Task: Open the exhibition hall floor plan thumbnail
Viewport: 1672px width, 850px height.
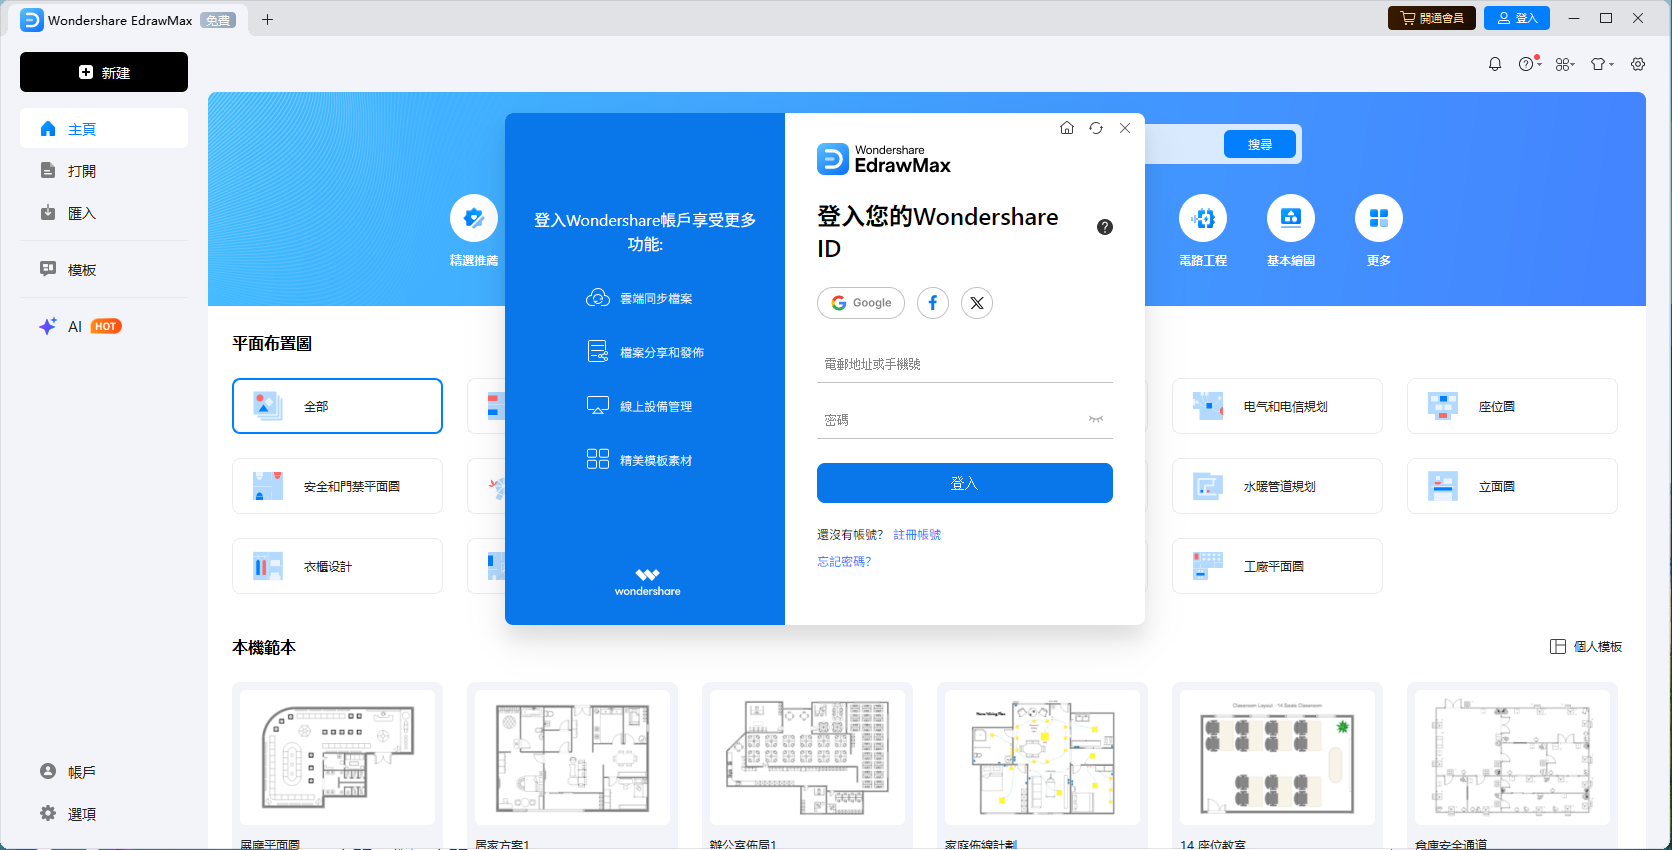Action: pos(337,757)
